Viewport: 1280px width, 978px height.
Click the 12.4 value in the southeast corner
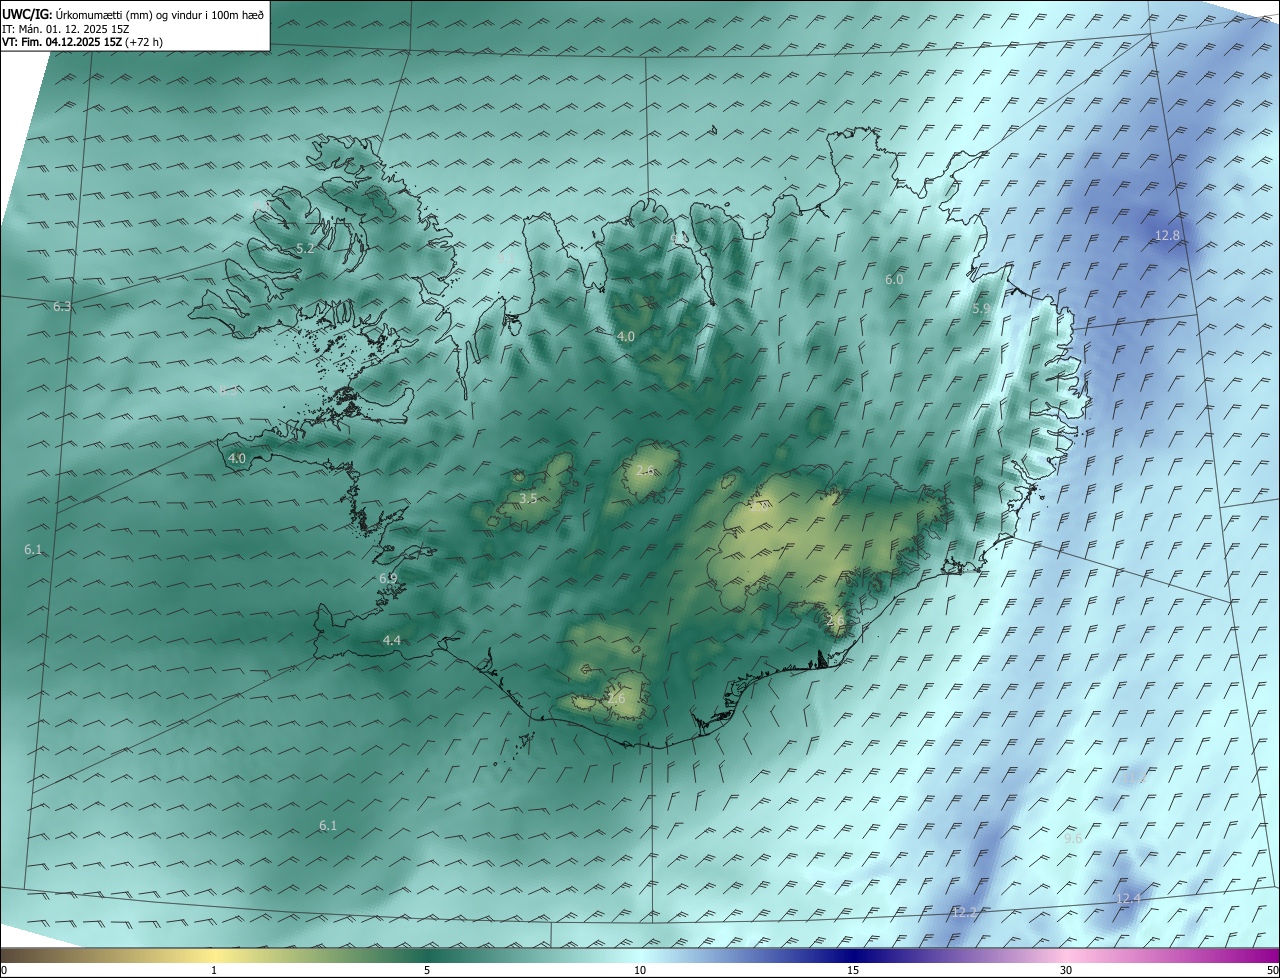[1128, 899]
